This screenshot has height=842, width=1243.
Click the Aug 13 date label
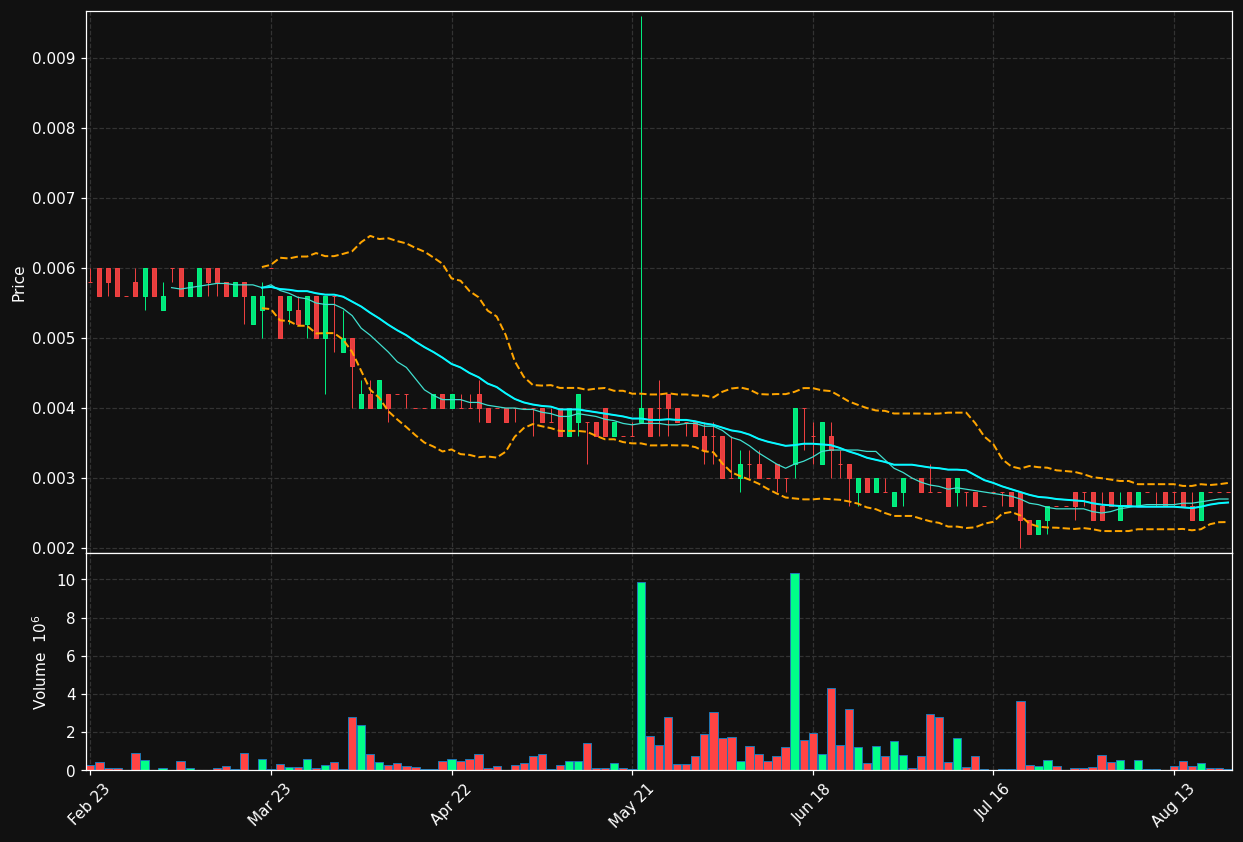click(x=1171, y=803)
